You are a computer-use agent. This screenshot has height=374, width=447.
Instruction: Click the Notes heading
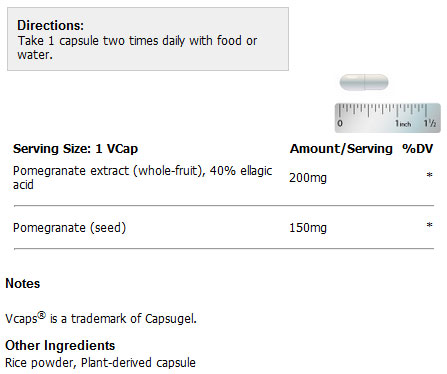(23, 284)
